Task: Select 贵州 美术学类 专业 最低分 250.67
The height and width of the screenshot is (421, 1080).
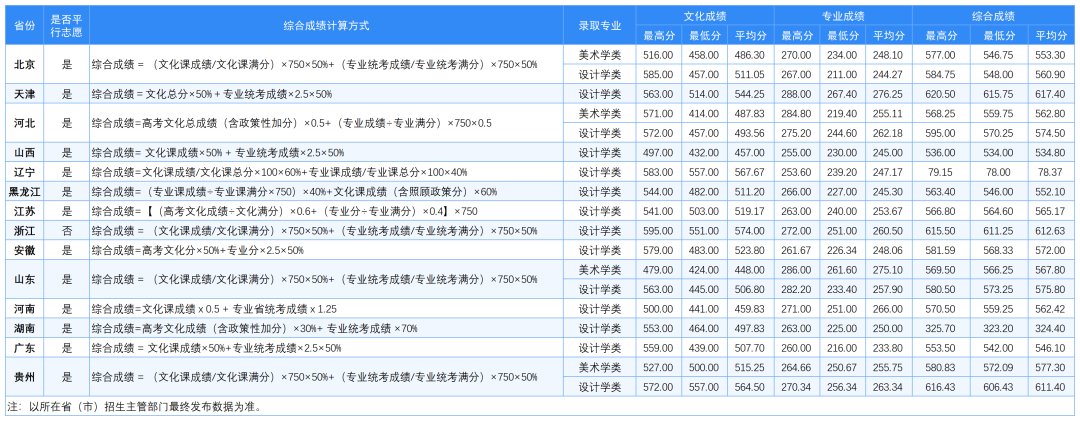Action: click(x=842, y=367)
